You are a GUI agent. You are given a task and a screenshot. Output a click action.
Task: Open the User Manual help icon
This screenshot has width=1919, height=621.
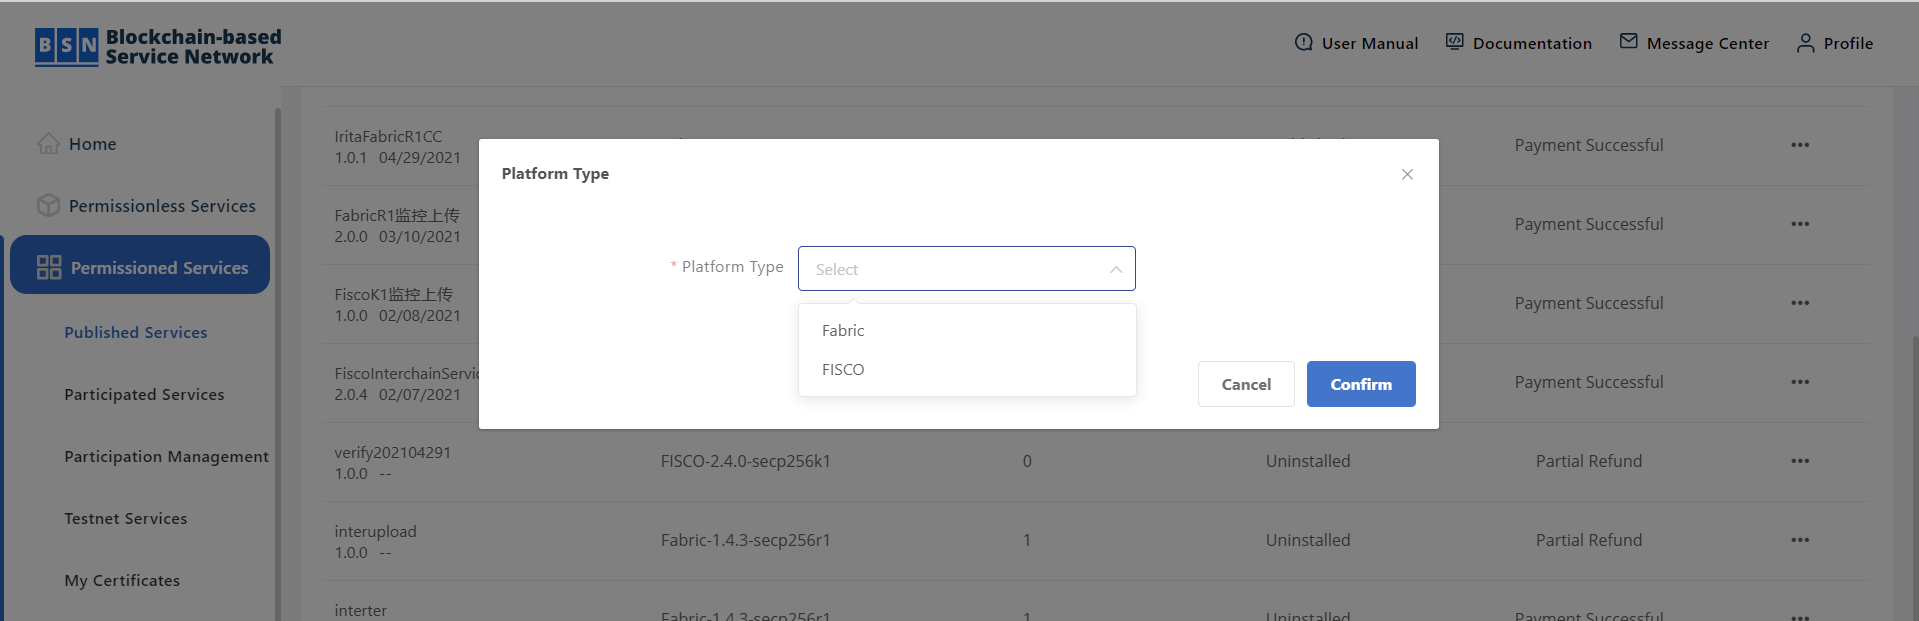pos(1303,42)
